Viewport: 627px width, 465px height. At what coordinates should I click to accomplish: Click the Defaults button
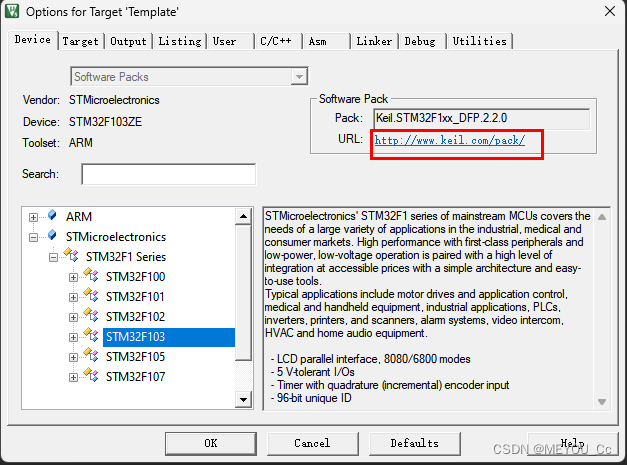click(x=415, y=443)
